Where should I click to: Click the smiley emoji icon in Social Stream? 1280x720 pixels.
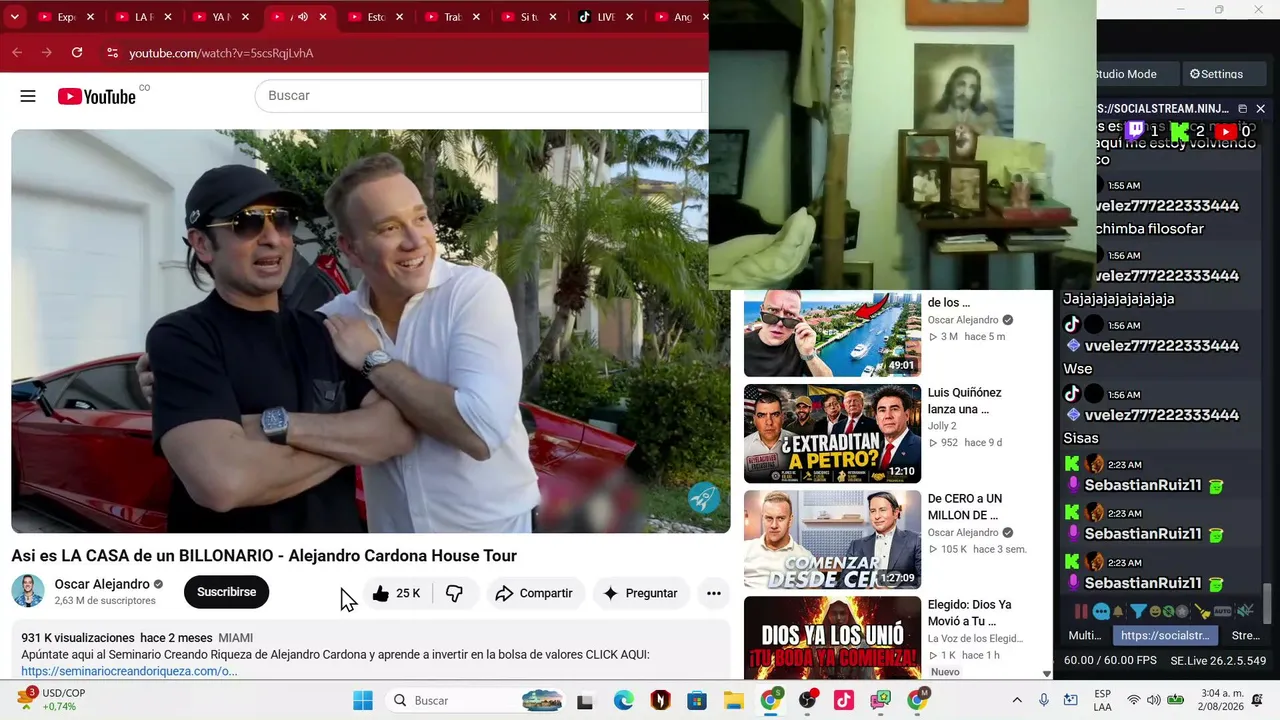coord(1156,611)
